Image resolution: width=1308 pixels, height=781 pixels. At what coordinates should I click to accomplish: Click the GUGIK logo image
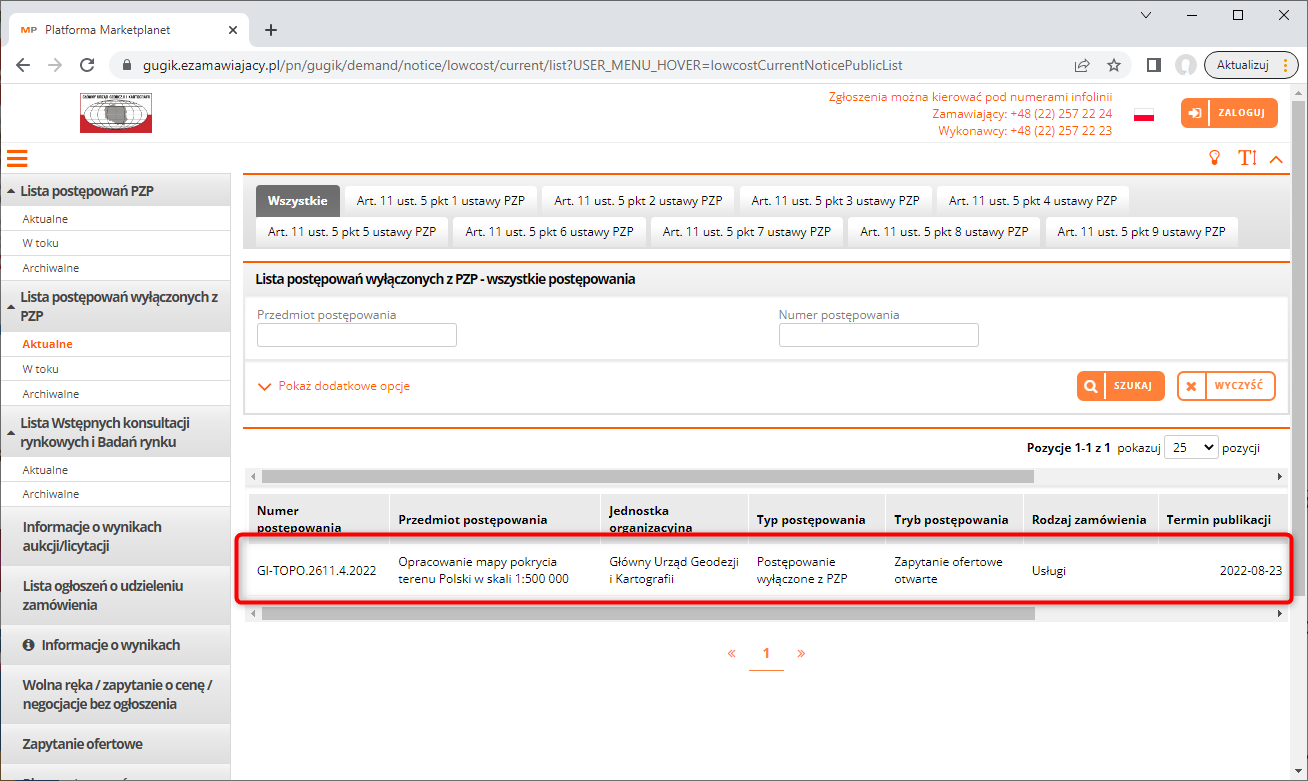(x=116, y=113)
